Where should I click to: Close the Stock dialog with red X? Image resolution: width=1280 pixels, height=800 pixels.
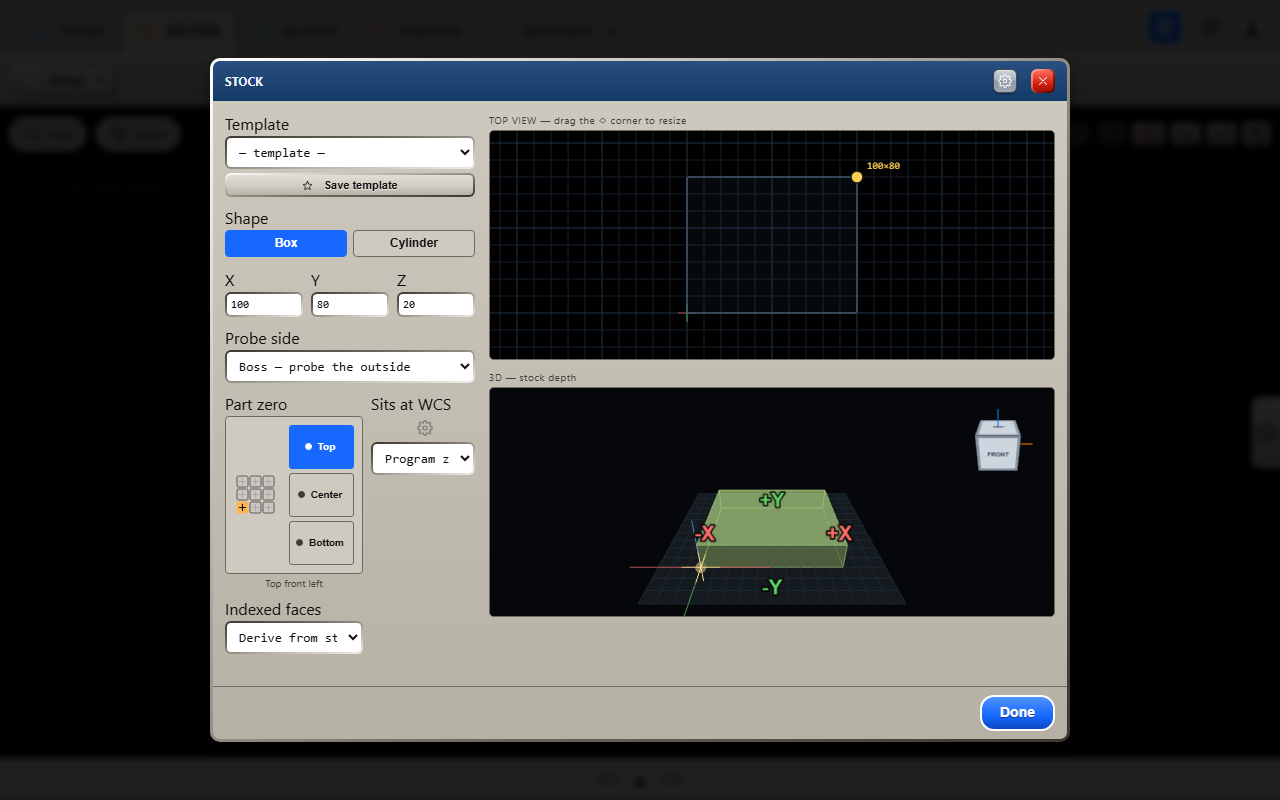click(1043, 81)
